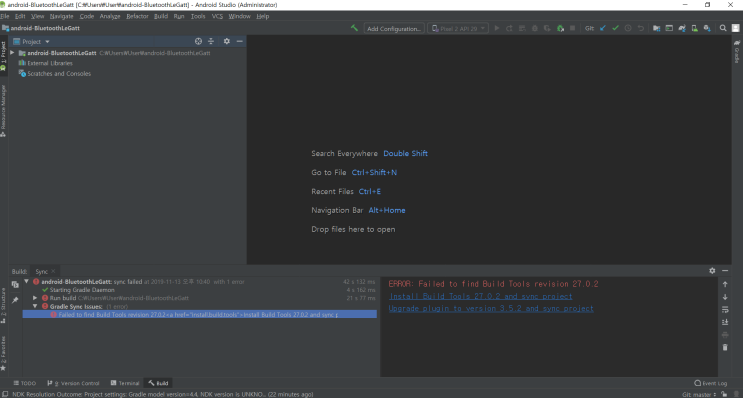743x398 pixels.
Task: Open the Build menu
Action: (161, 16)
